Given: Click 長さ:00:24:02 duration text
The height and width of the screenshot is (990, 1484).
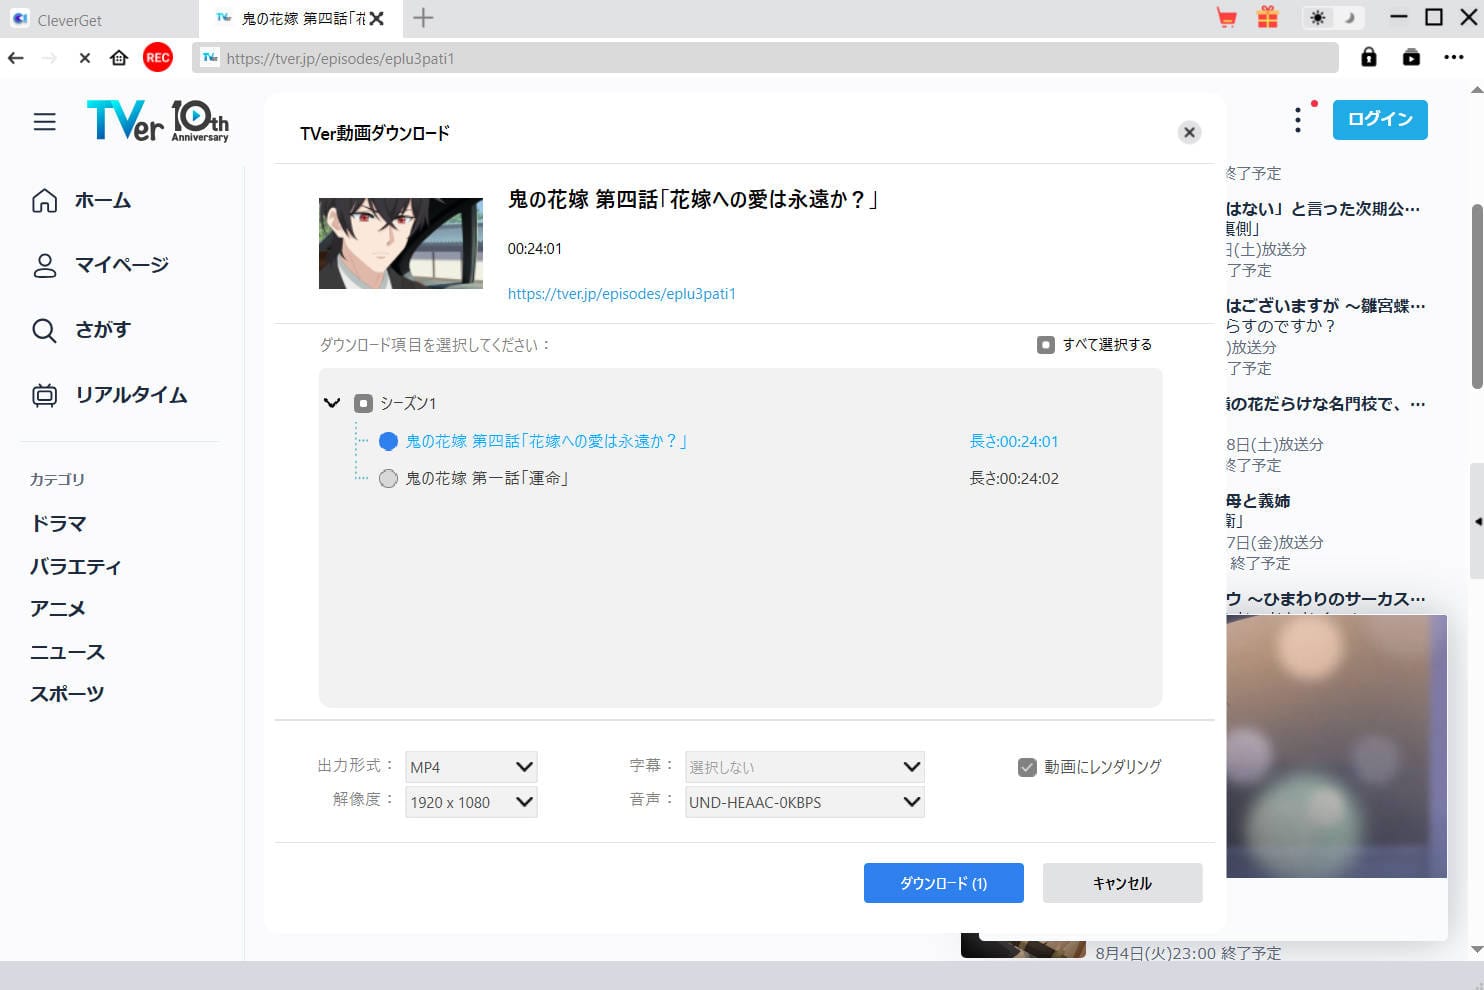Looking at the screenshot, I should 1014,479.
